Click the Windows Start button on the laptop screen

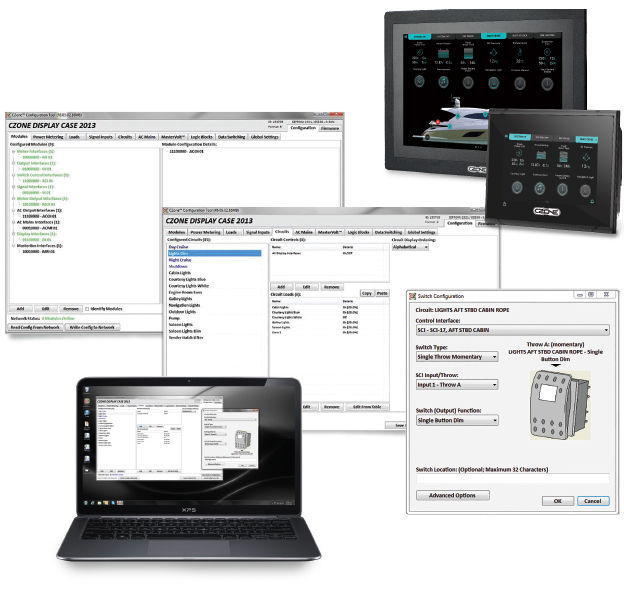(x=86, y=503)
